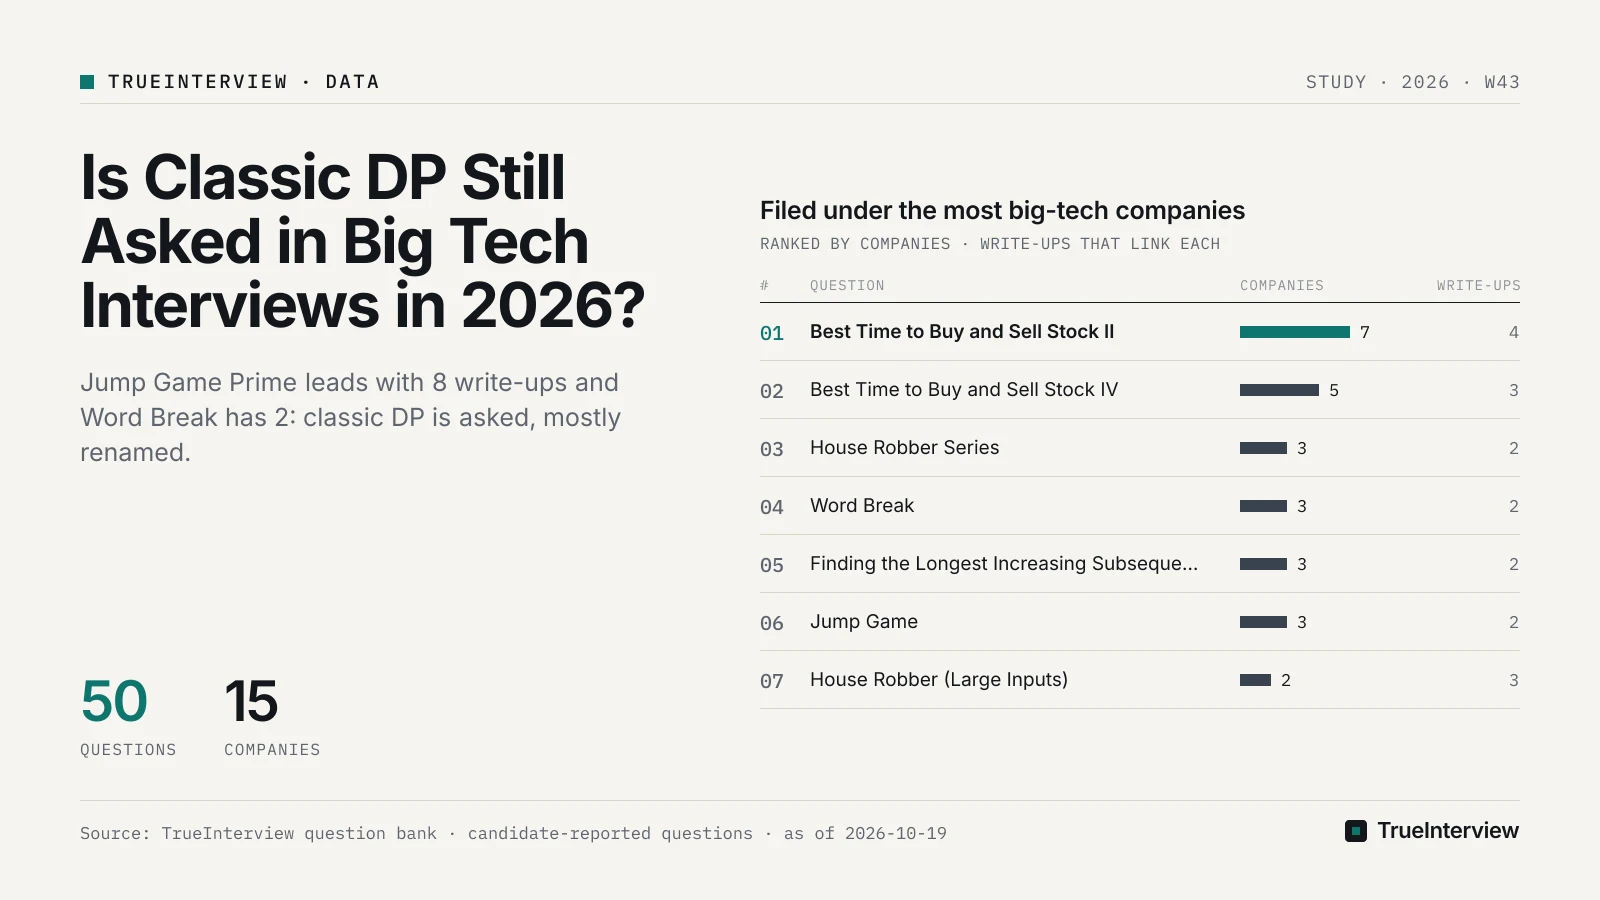Click the WRITE-UPS column header
The image size is (1600, 900).
1479,286
